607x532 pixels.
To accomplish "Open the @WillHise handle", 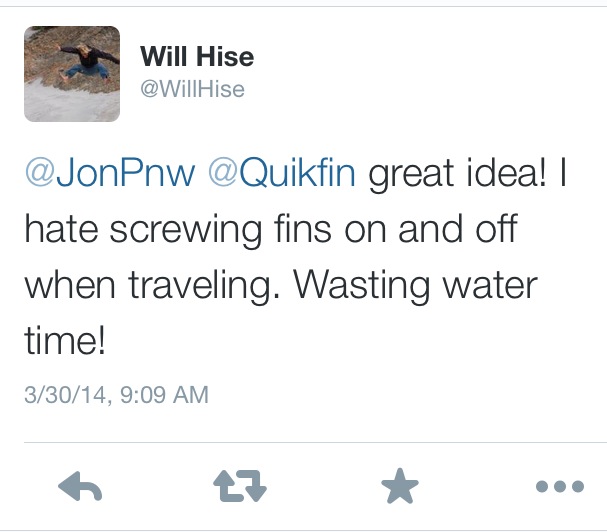I will pos(192,89).
